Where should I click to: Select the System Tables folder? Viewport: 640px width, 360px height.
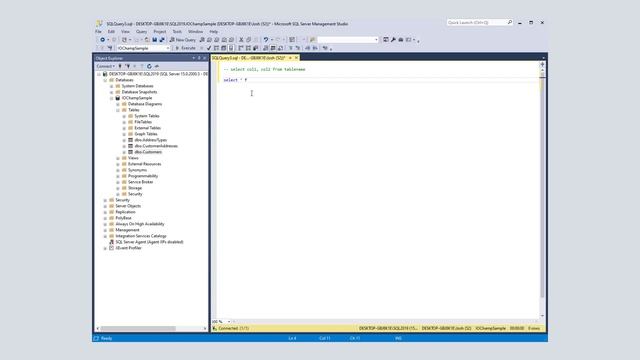point(147,116)
